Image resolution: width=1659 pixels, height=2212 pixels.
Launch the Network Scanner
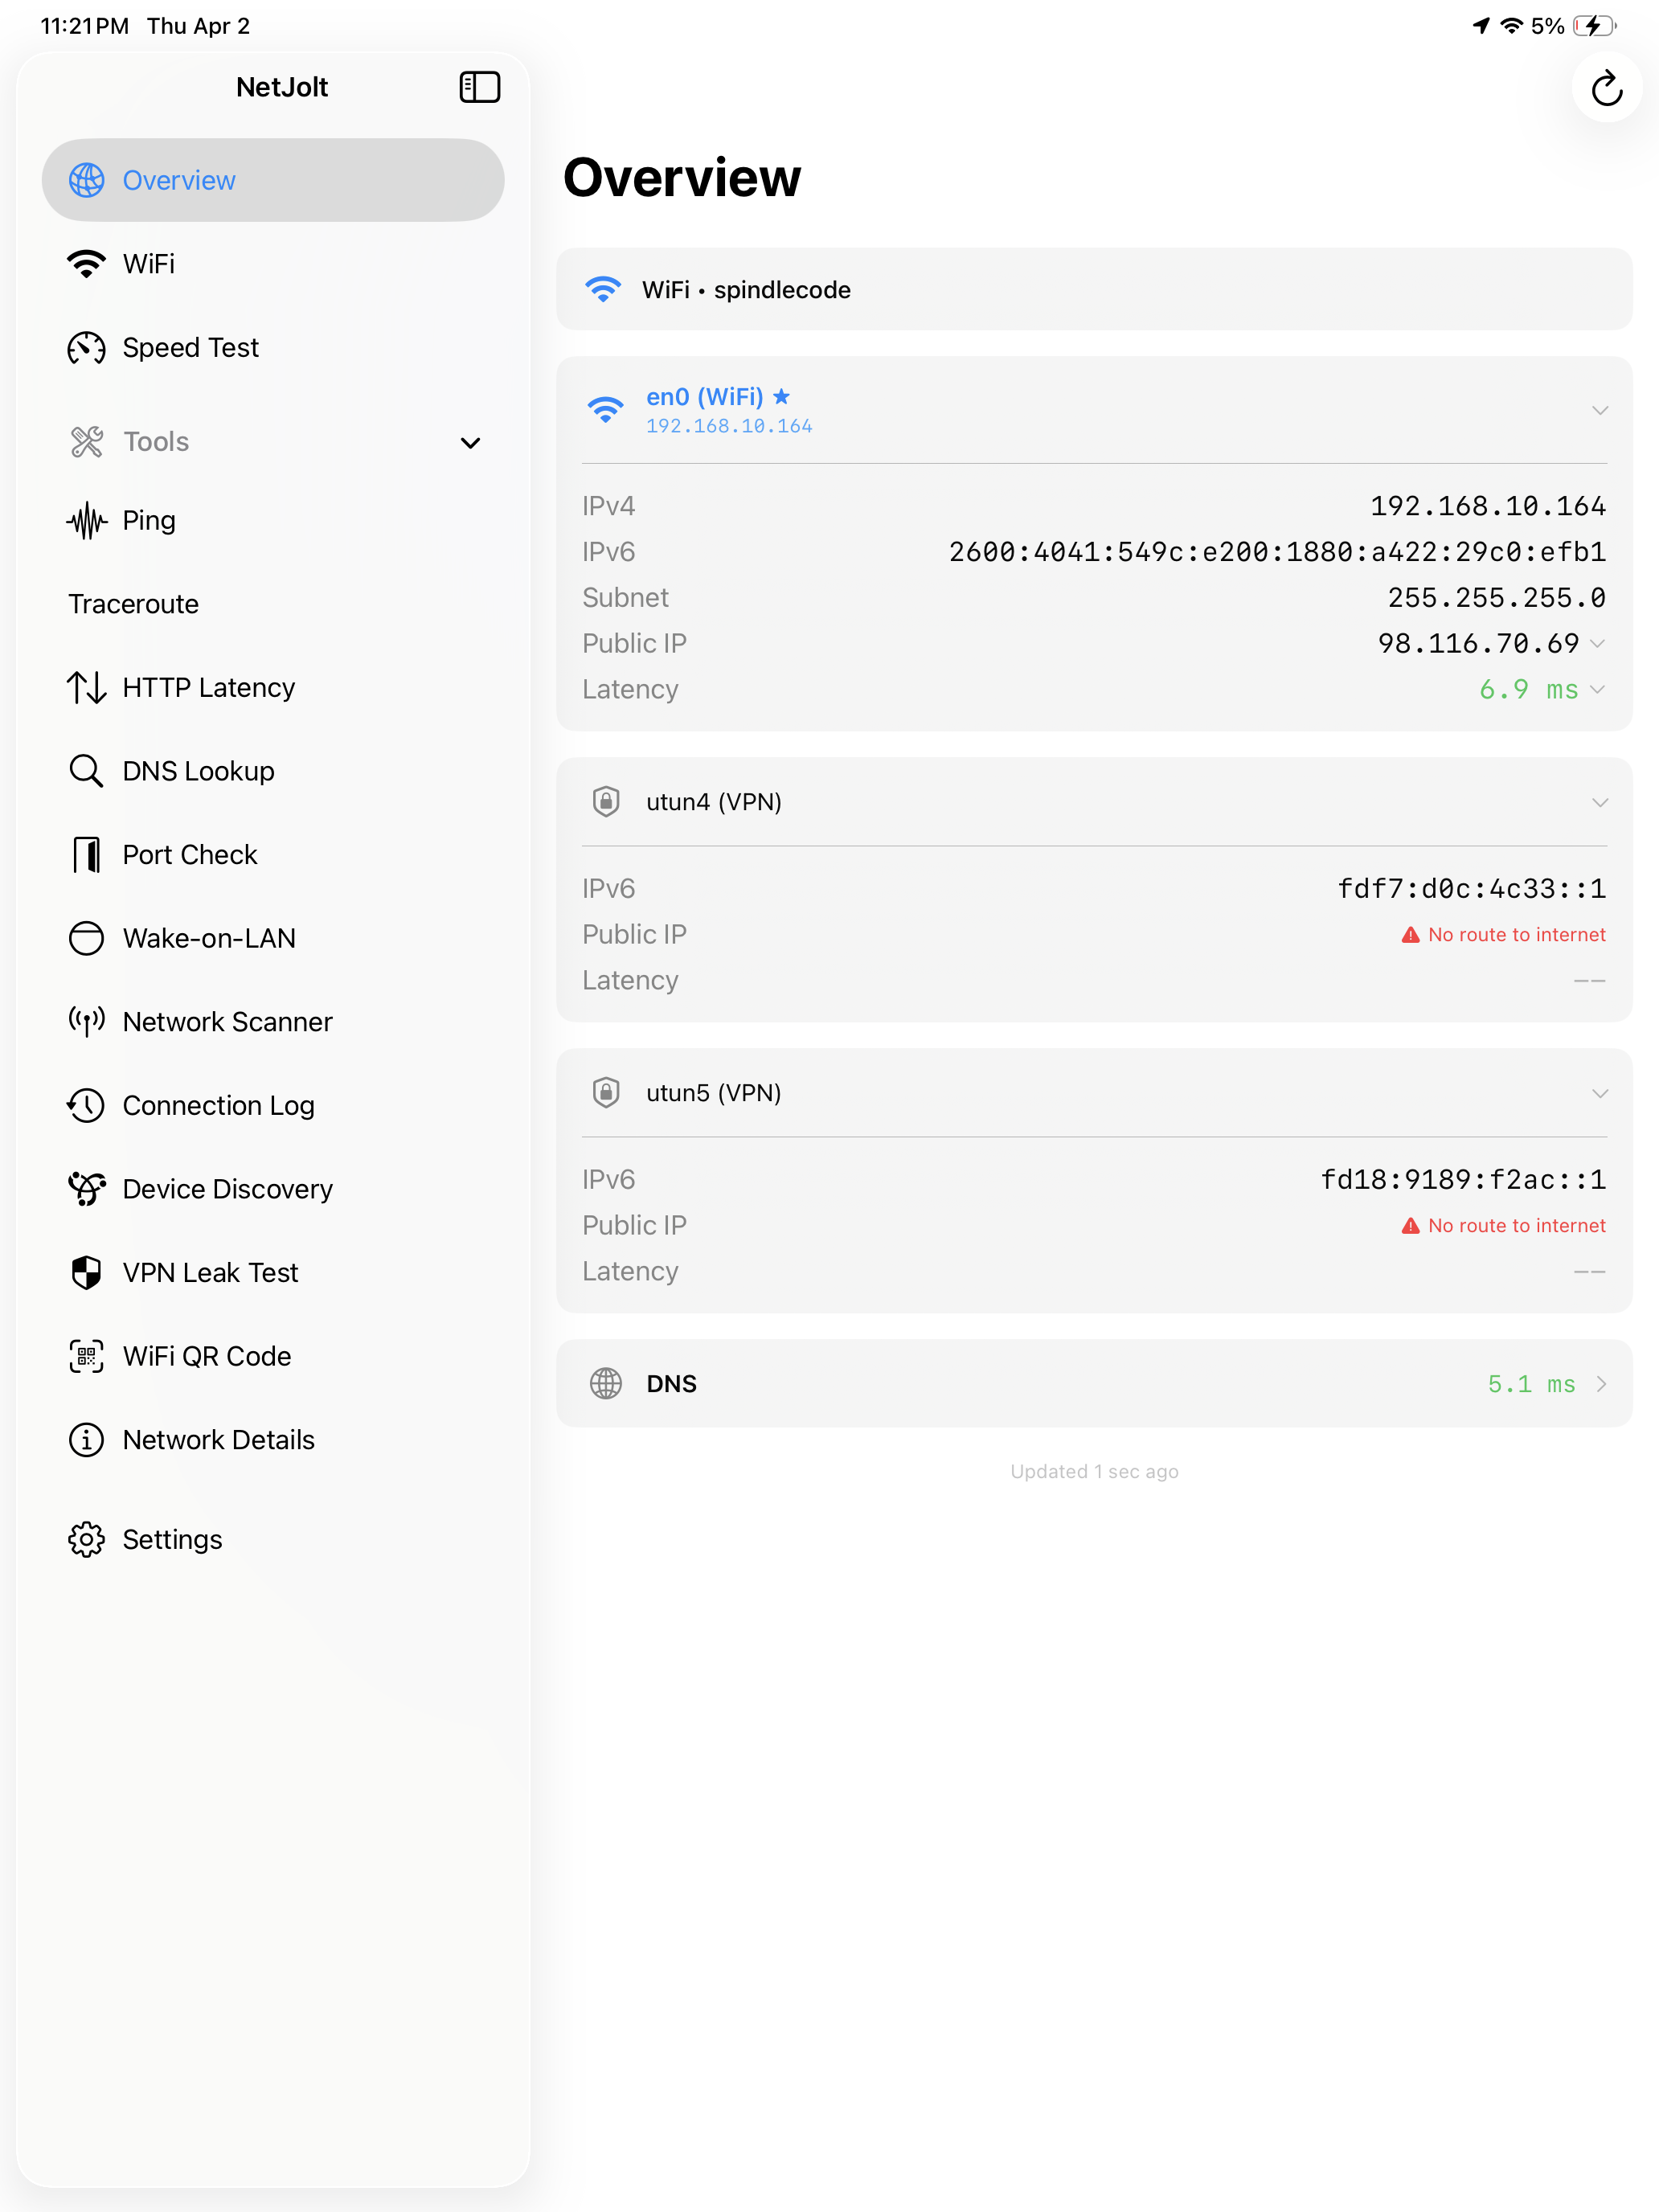coord(227,1021)
